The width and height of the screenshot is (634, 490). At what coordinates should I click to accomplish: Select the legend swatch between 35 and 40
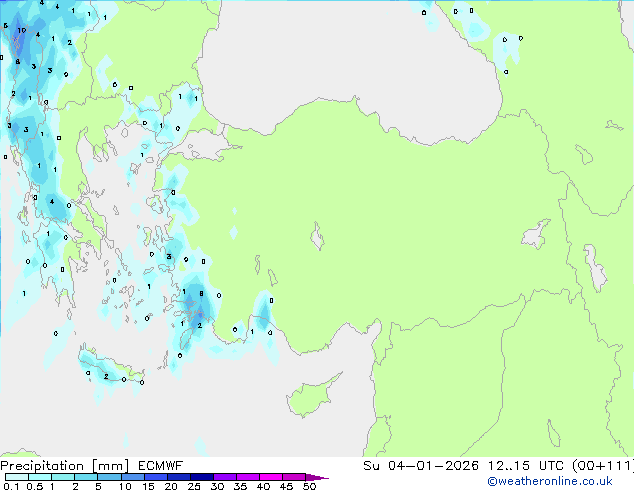(x=248, y=477)
